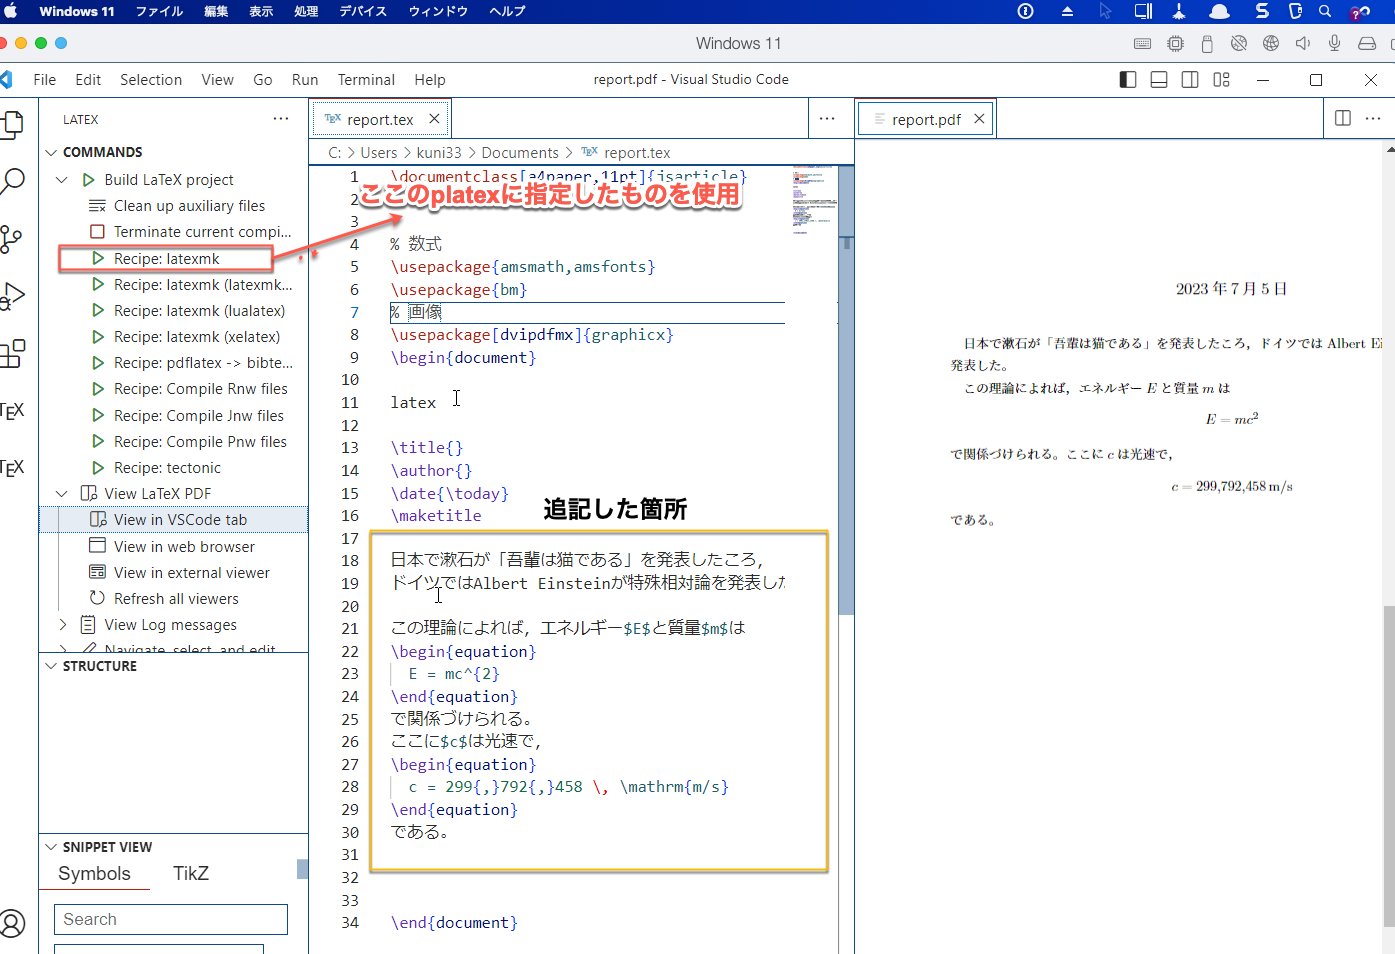The width and height of the screenshot is (1395, 954).
Task: Collapse the Build LaTeX project node
Action: pos(62,180)
